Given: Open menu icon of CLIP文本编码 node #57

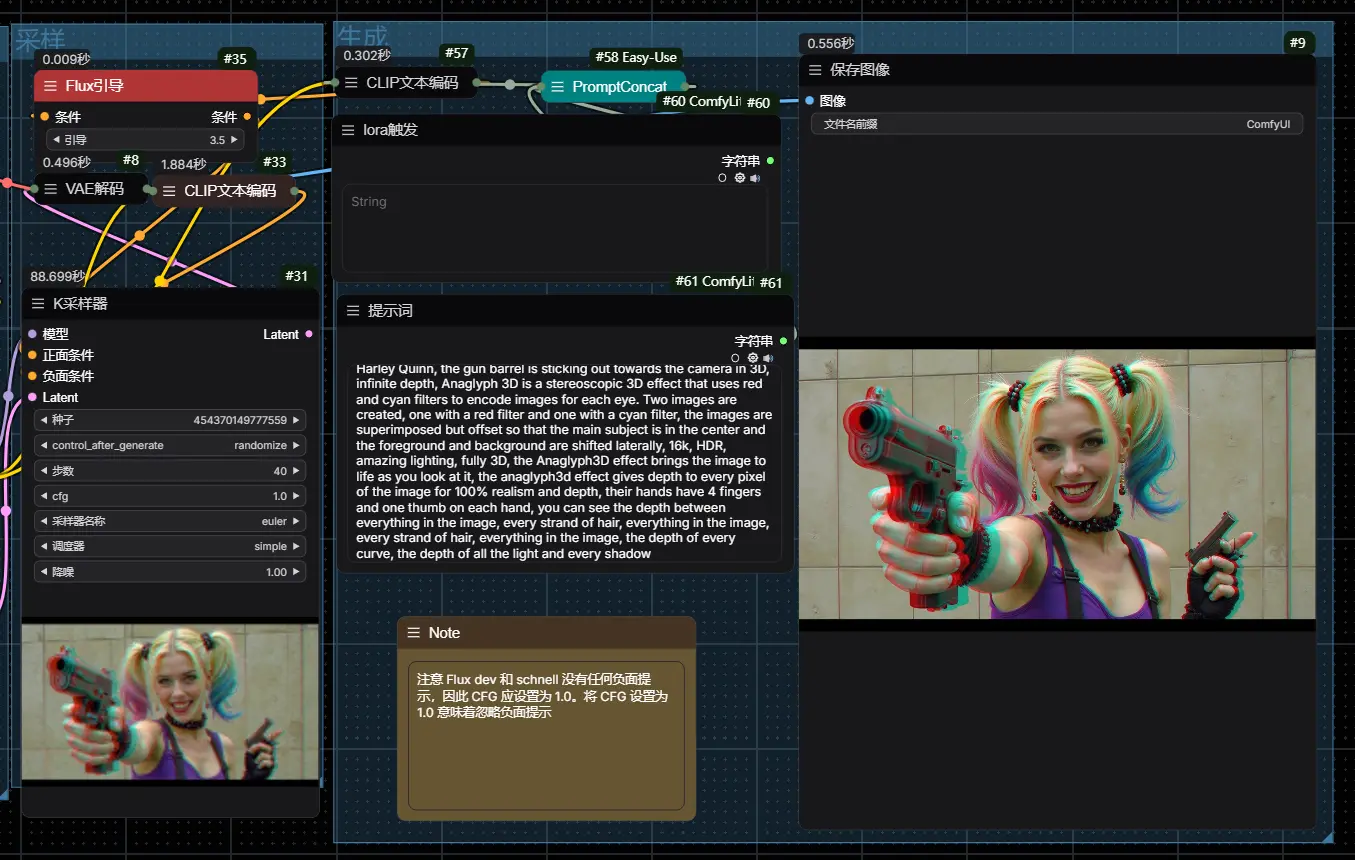Looking at the screenshot, I should [x=351, y=83].
